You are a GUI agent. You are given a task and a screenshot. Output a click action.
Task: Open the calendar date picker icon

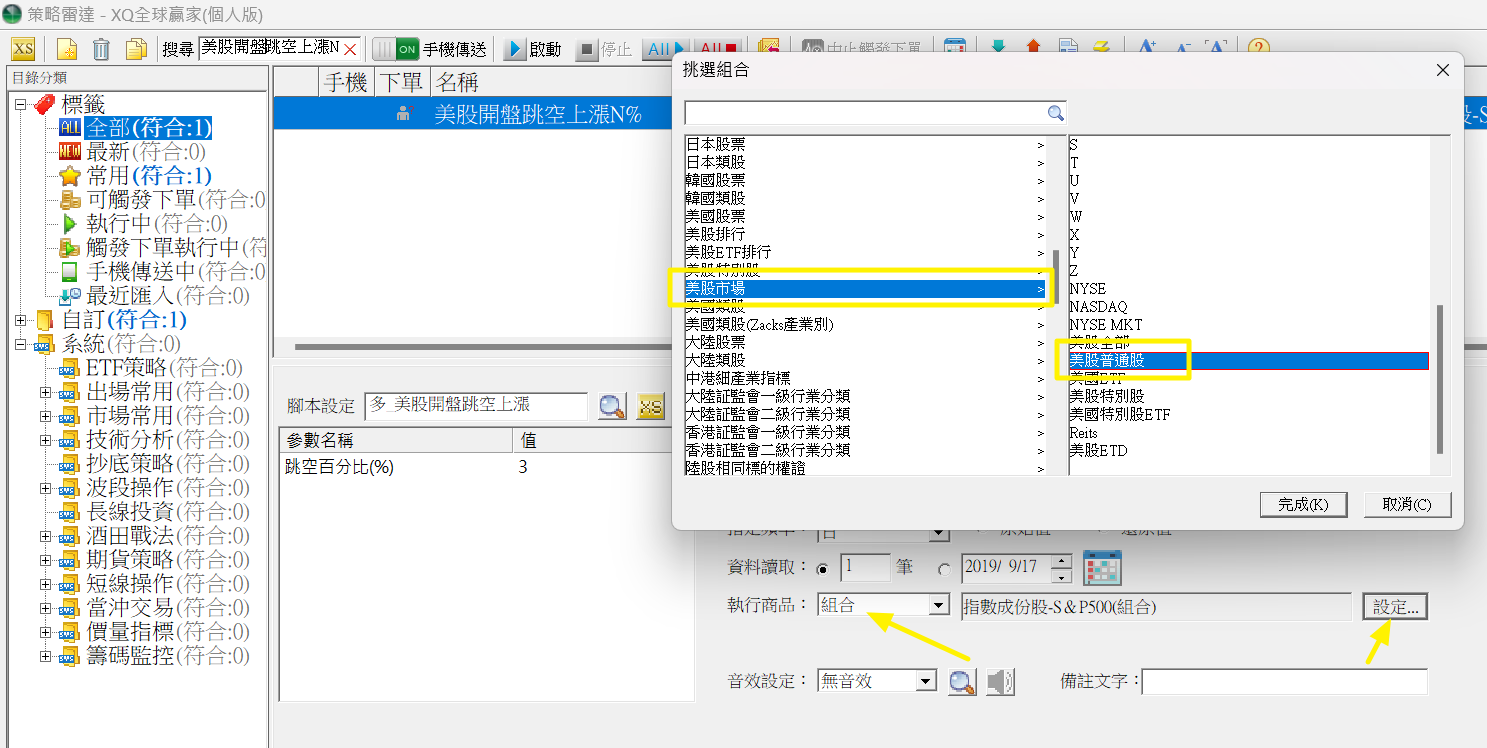[1103, 568]
